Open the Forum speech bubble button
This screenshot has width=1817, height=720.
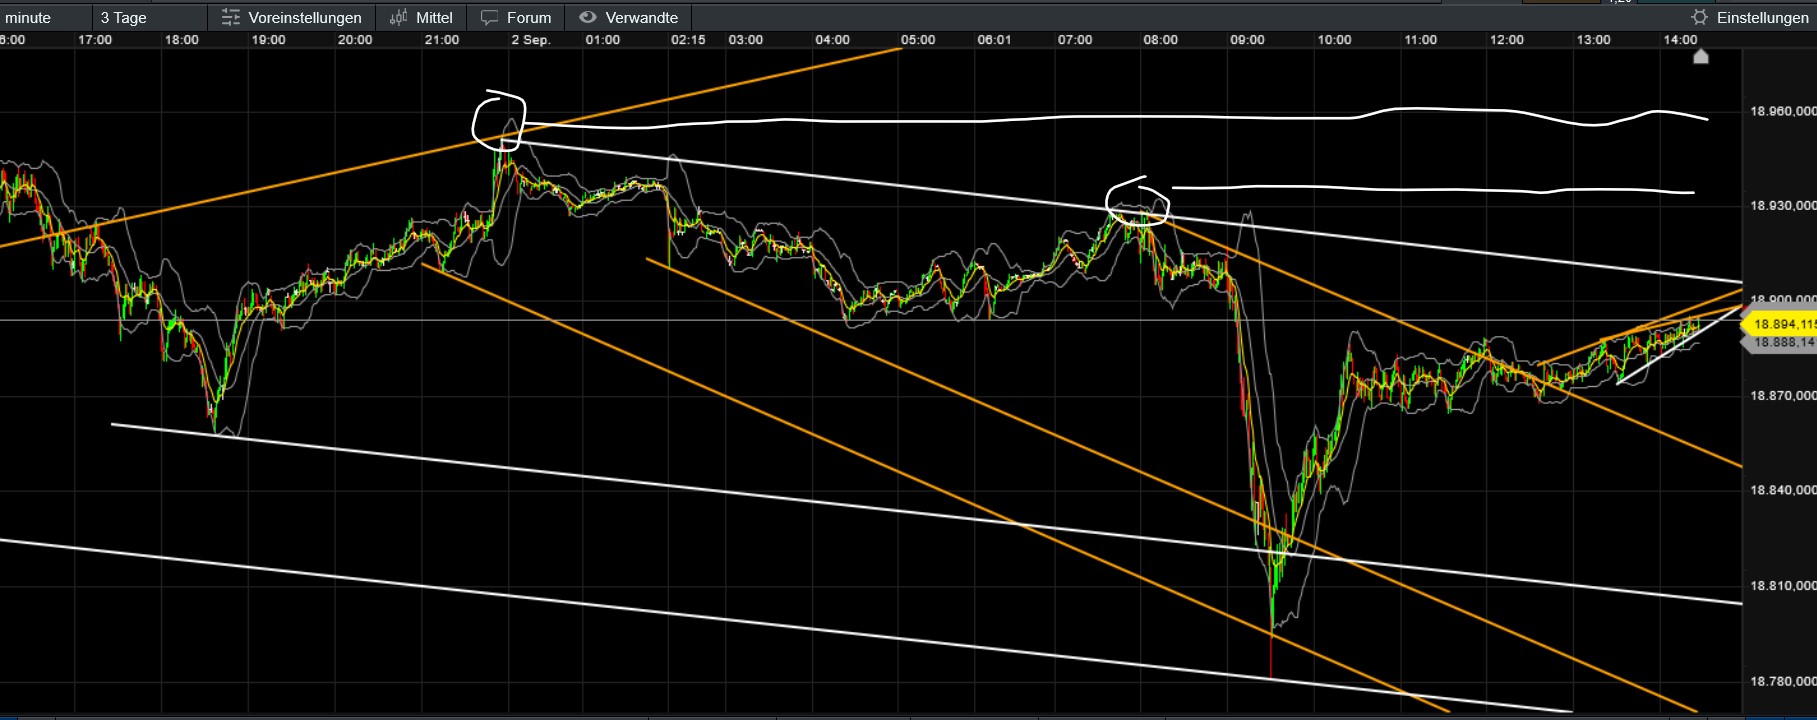(x=516, y=17)
